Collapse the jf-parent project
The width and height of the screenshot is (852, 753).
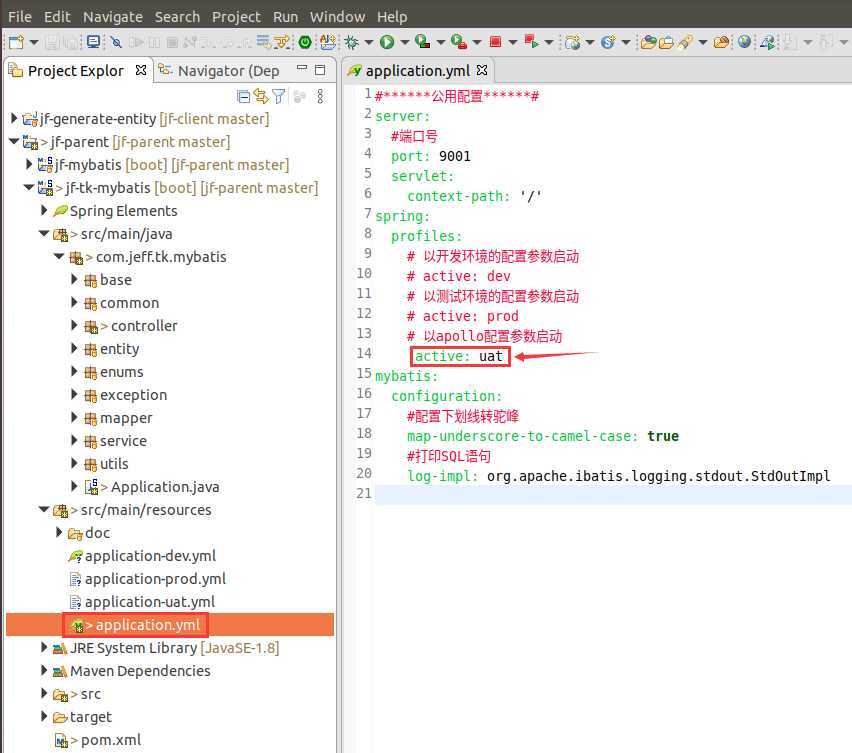14,141
